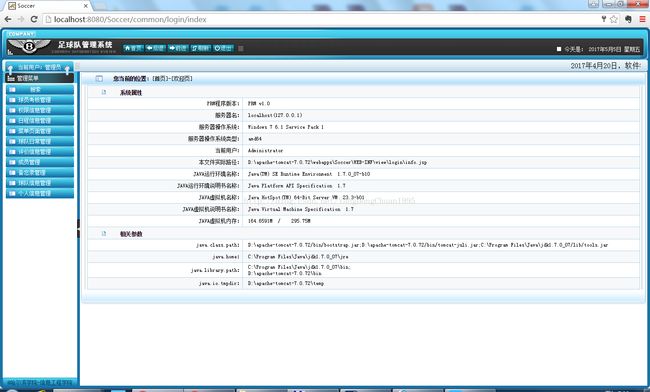Screen dimensions: 650x392
Task: Click the 系统属性 section heading
Action: (131, 92)
